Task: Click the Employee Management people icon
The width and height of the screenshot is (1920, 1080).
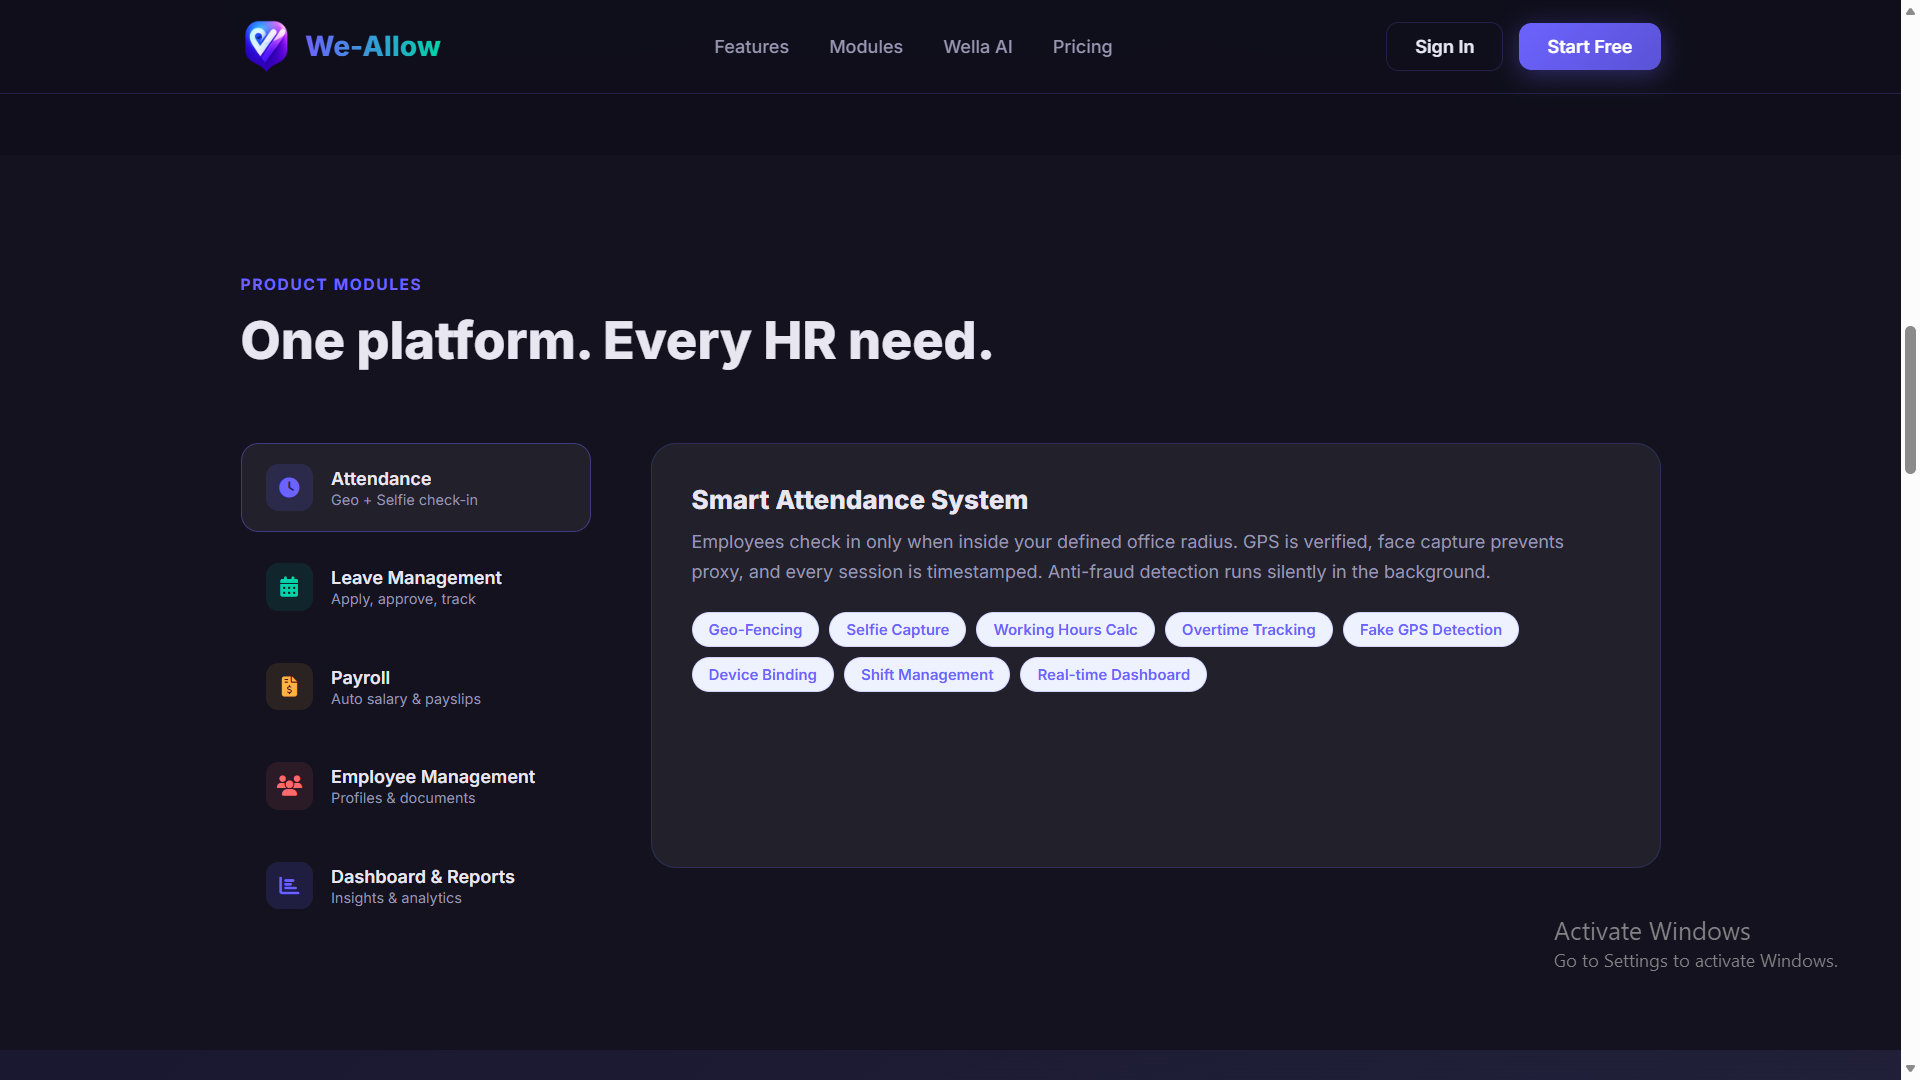Action: [x=288, y=786]
